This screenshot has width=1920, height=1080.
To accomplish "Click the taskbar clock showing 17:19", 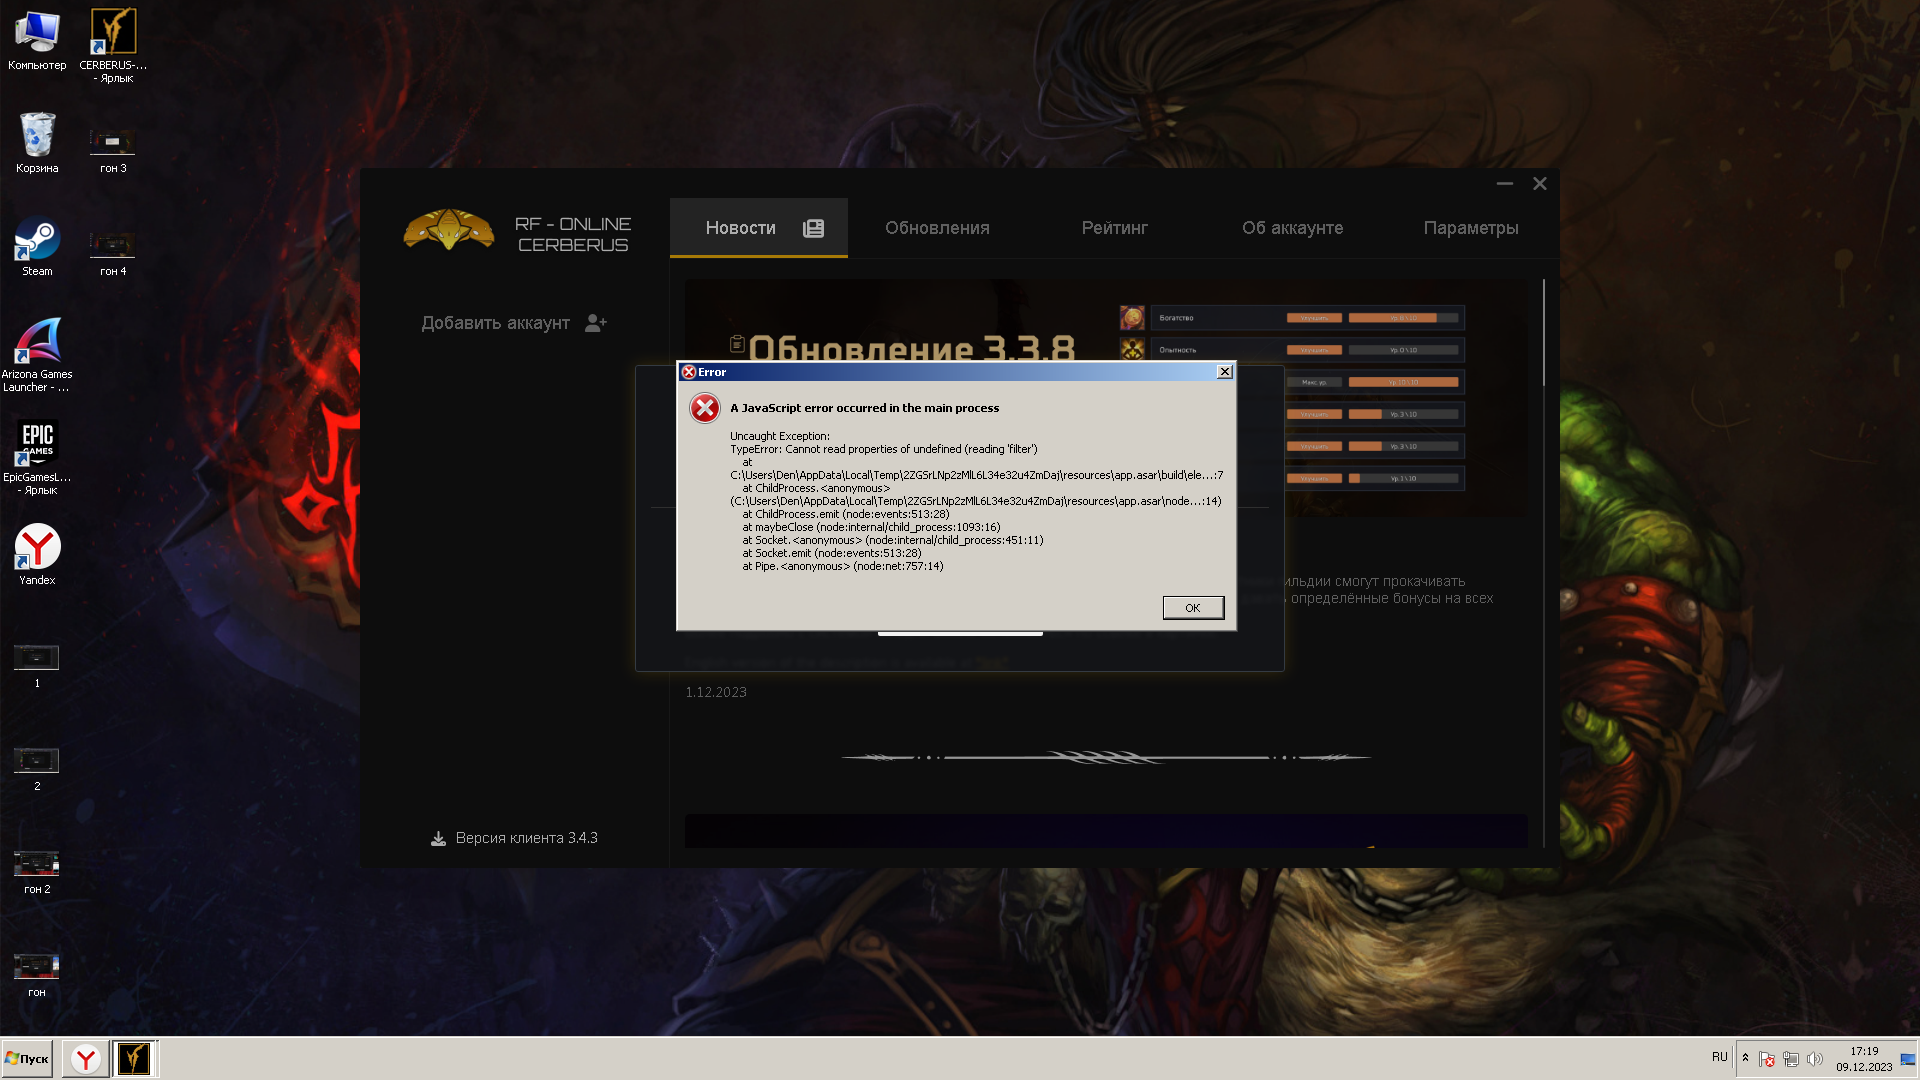I will point(1864,1059).
